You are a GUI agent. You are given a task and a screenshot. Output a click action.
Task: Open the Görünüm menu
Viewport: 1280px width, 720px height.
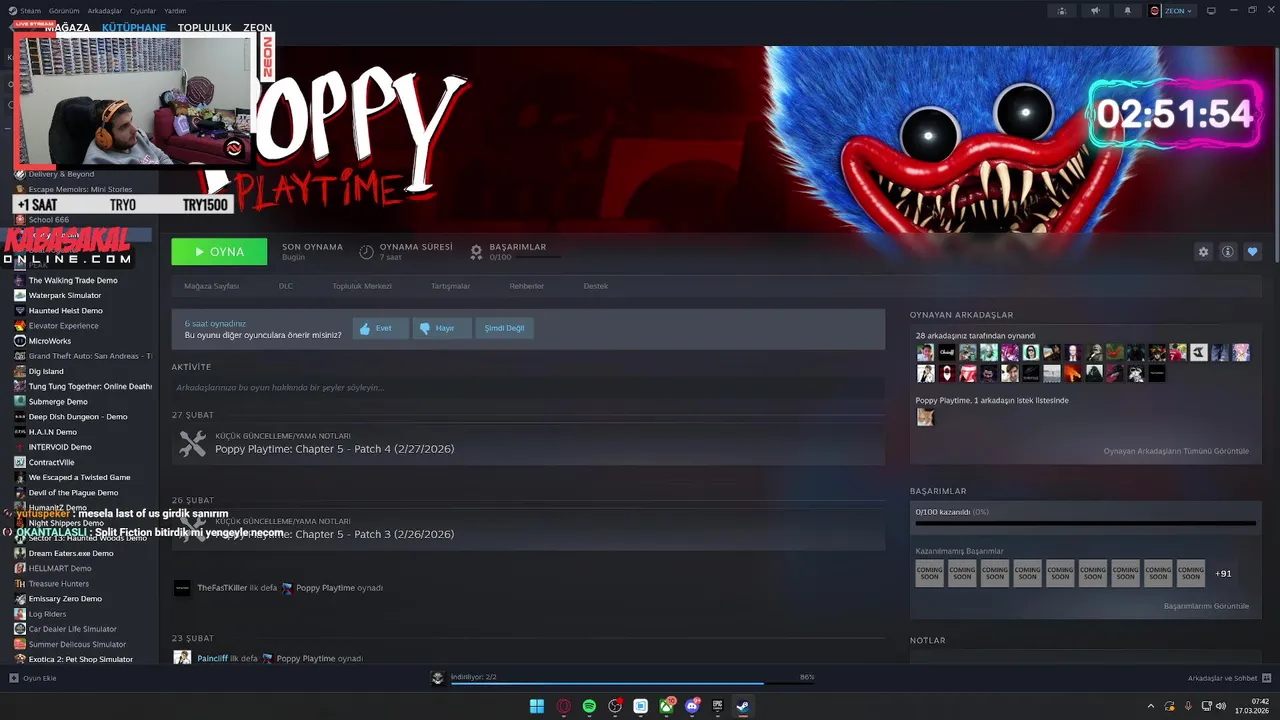click(x=64, y=11)
